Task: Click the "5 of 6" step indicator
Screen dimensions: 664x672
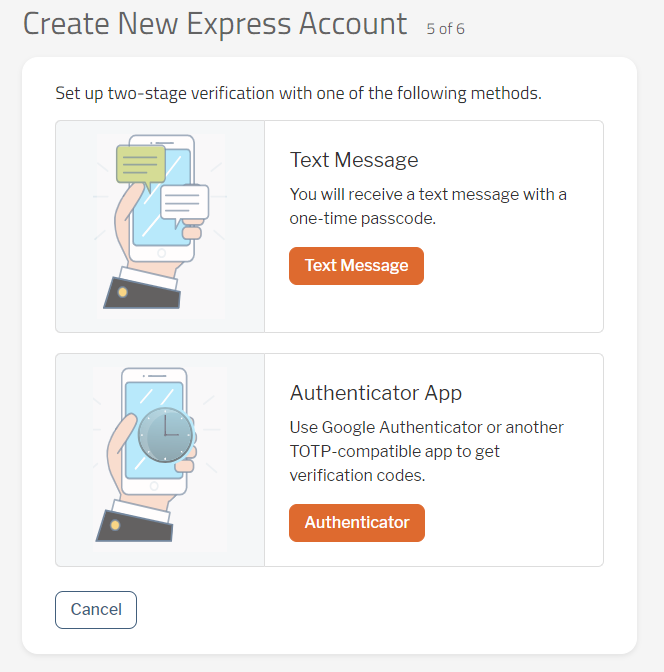Action: (x=445, y=29)
